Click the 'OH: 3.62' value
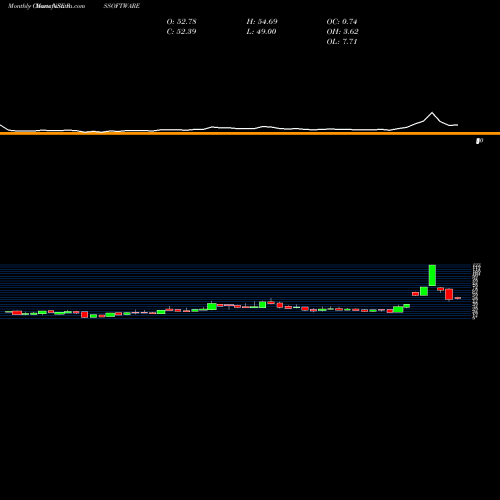 point(342,32)
